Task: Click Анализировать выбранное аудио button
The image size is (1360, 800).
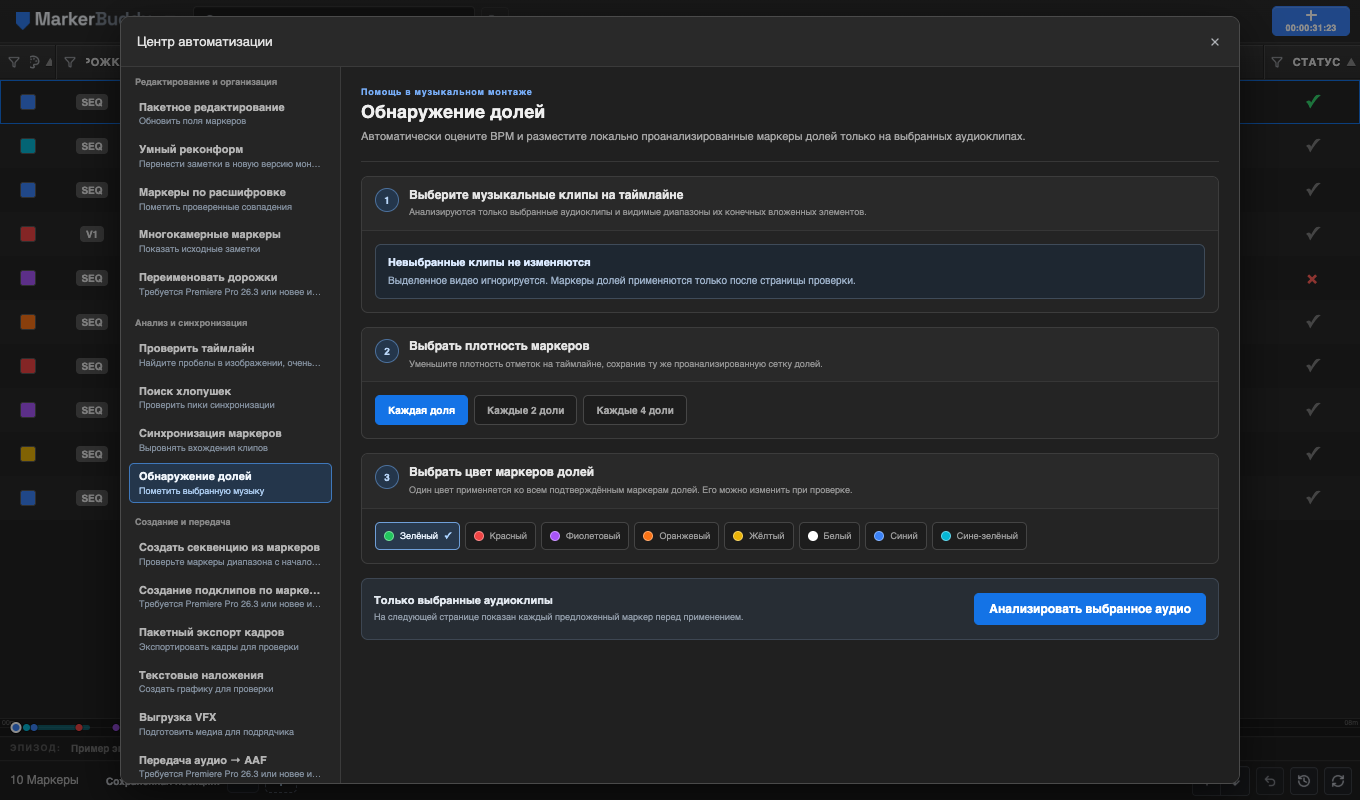Action: pyautogui.click(x=1090, y=609)
